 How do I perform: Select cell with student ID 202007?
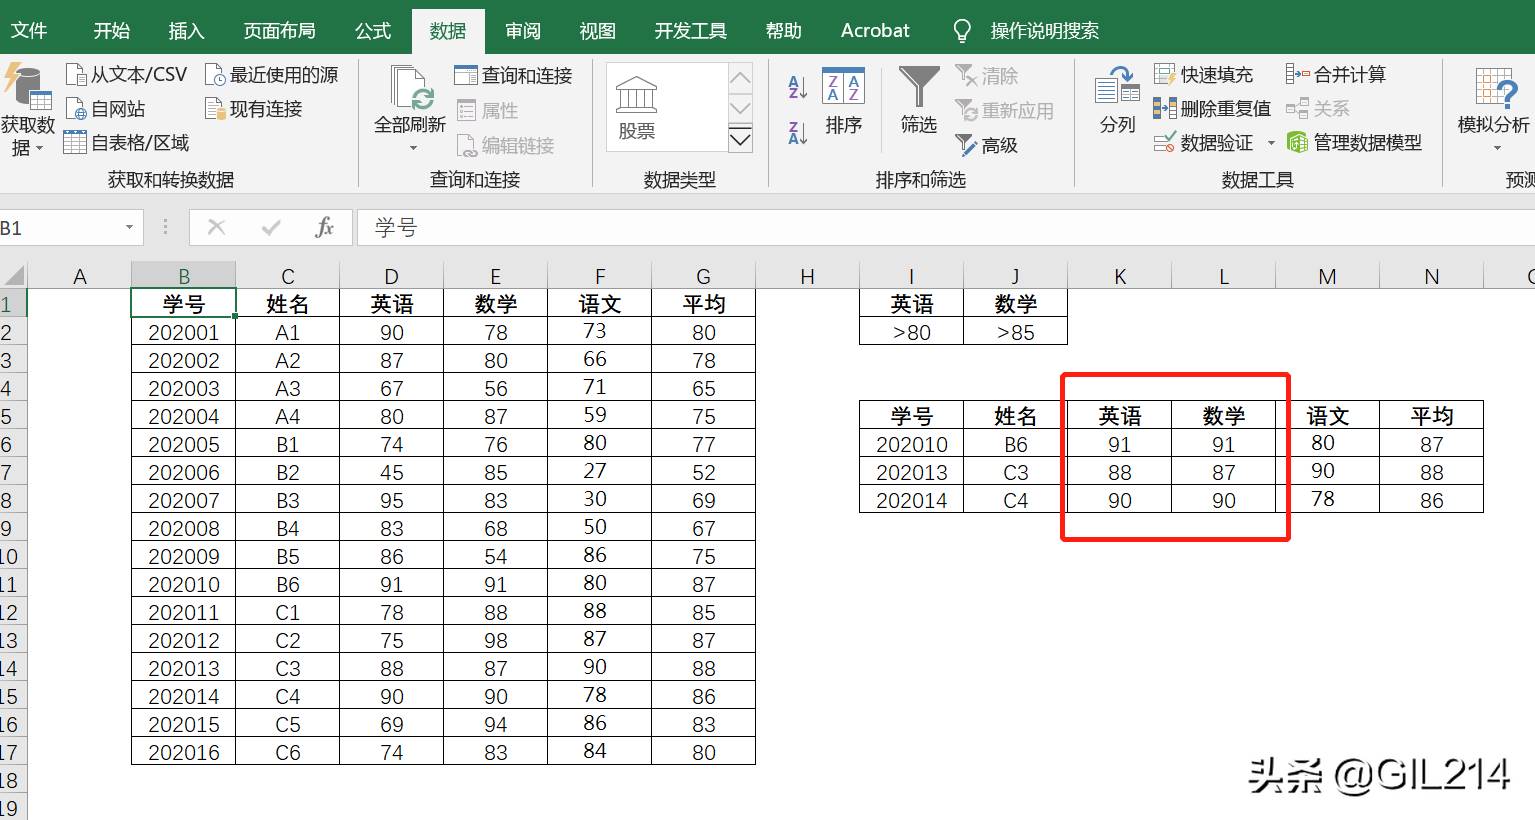pyautogui.click(x=183, y=500)
